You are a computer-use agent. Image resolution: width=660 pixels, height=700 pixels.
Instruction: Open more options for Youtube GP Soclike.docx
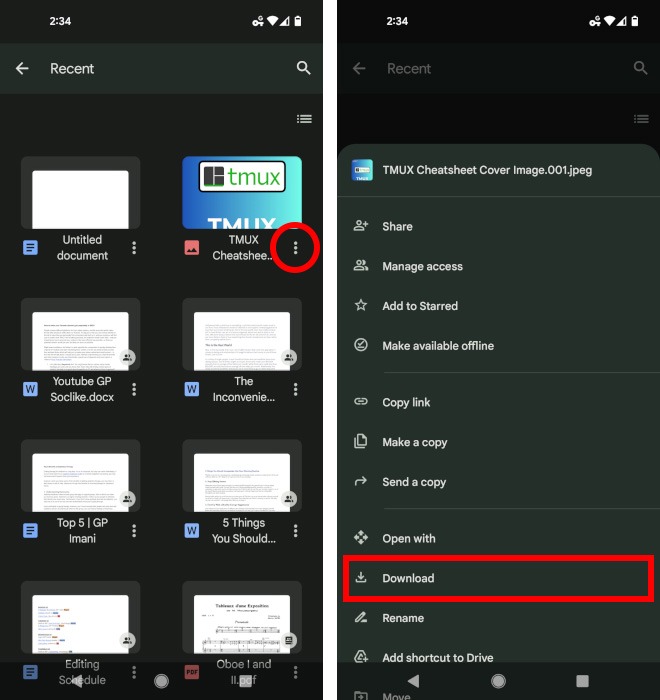click(x=134, y=389)
